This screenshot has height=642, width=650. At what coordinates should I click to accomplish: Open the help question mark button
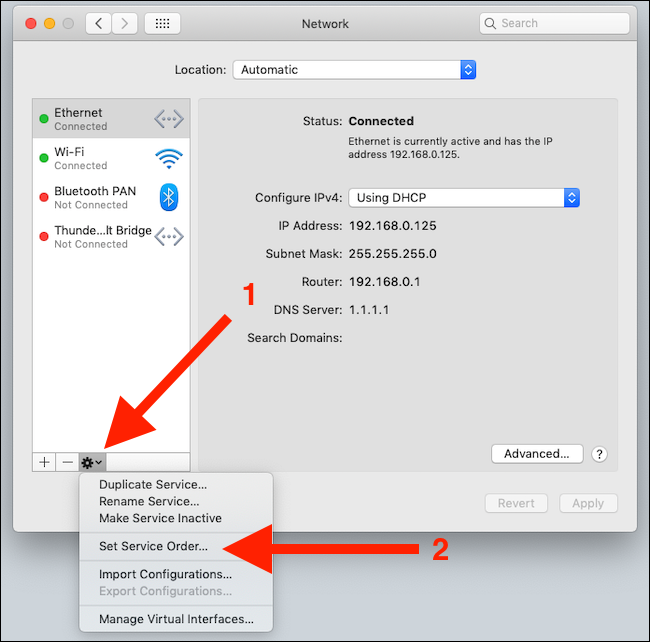[599, 454]
